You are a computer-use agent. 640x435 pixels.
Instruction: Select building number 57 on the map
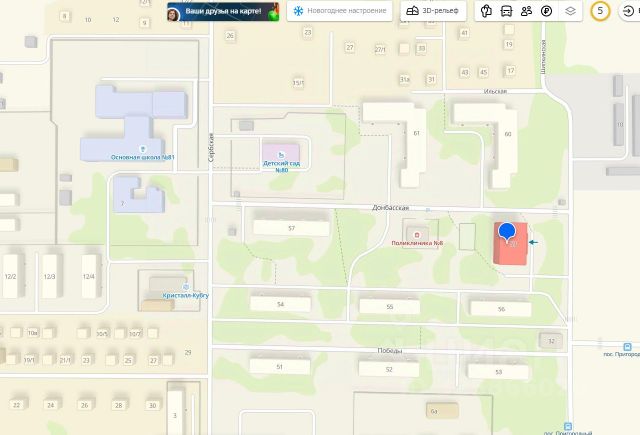291,228
